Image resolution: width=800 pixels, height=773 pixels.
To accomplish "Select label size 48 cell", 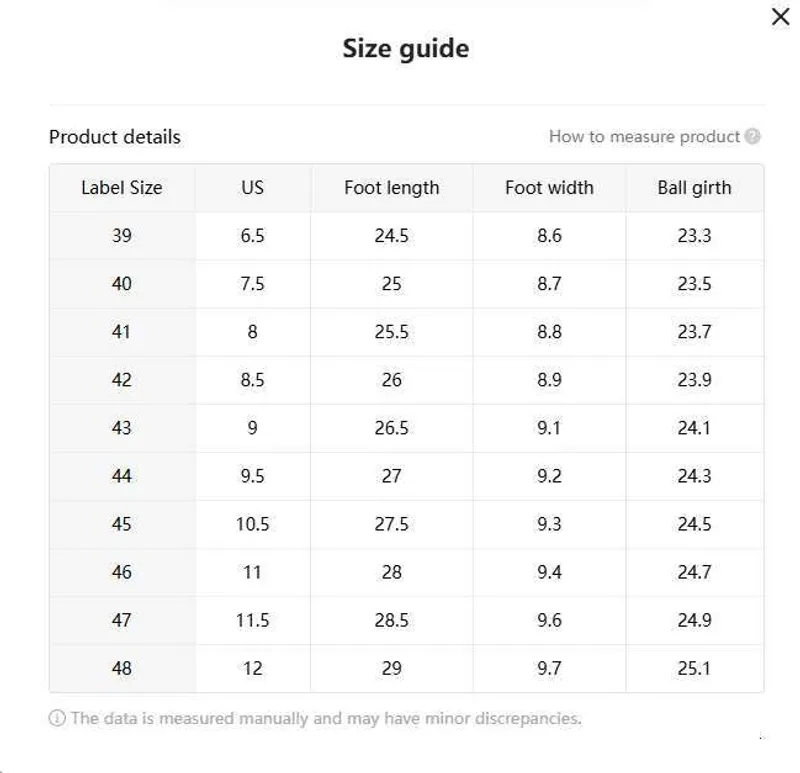I will tap(122, 668).
